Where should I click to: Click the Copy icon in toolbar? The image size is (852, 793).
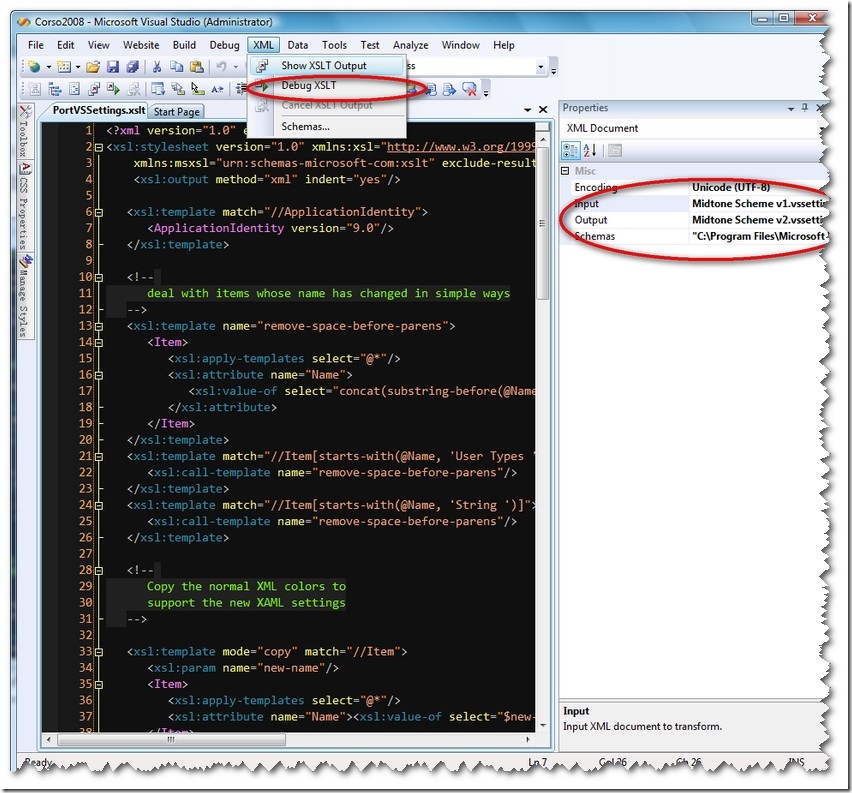(177, 67)
